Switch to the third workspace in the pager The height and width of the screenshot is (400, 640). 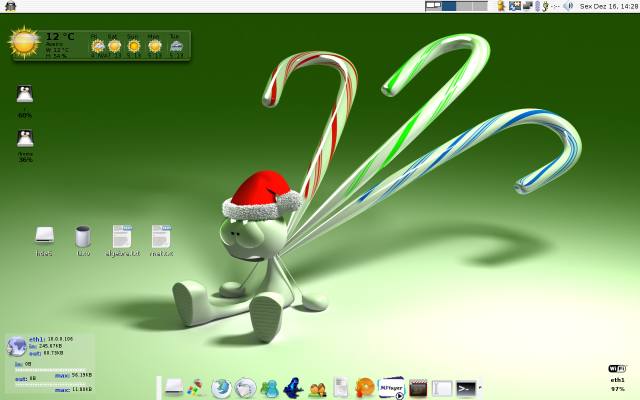pos(464,6)
